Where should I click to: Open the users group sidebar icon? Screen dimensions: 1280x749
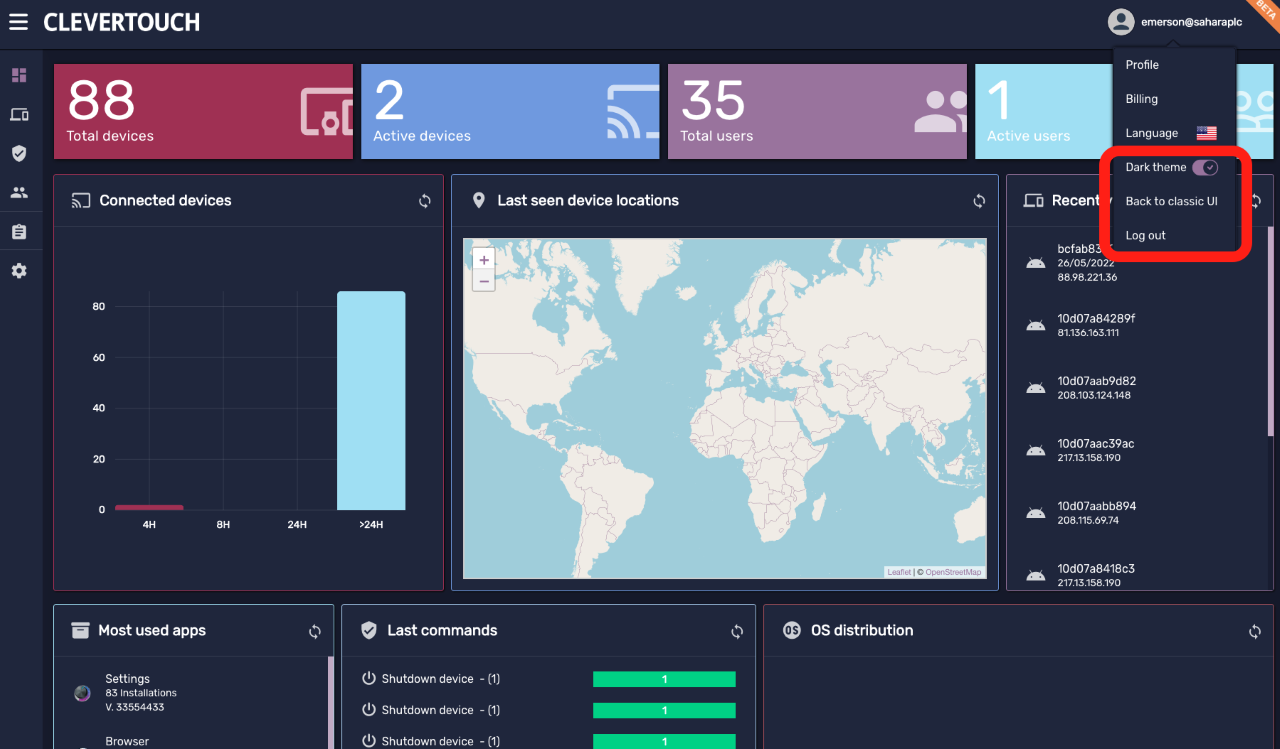point(19,192)
